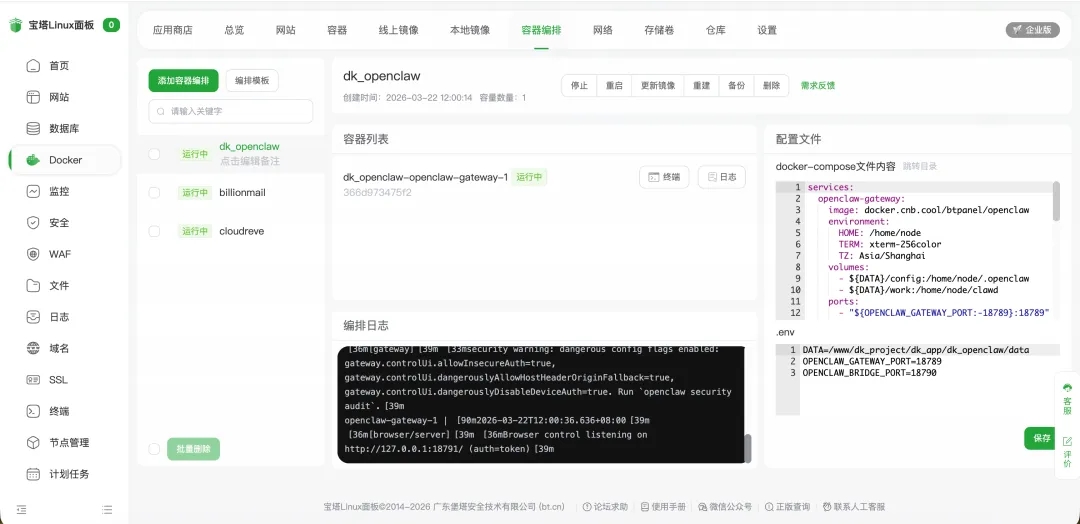Click the docker-compose editor vertical scrollbar
This screenshot has width=1080, height=524.
pos(1056,202)
